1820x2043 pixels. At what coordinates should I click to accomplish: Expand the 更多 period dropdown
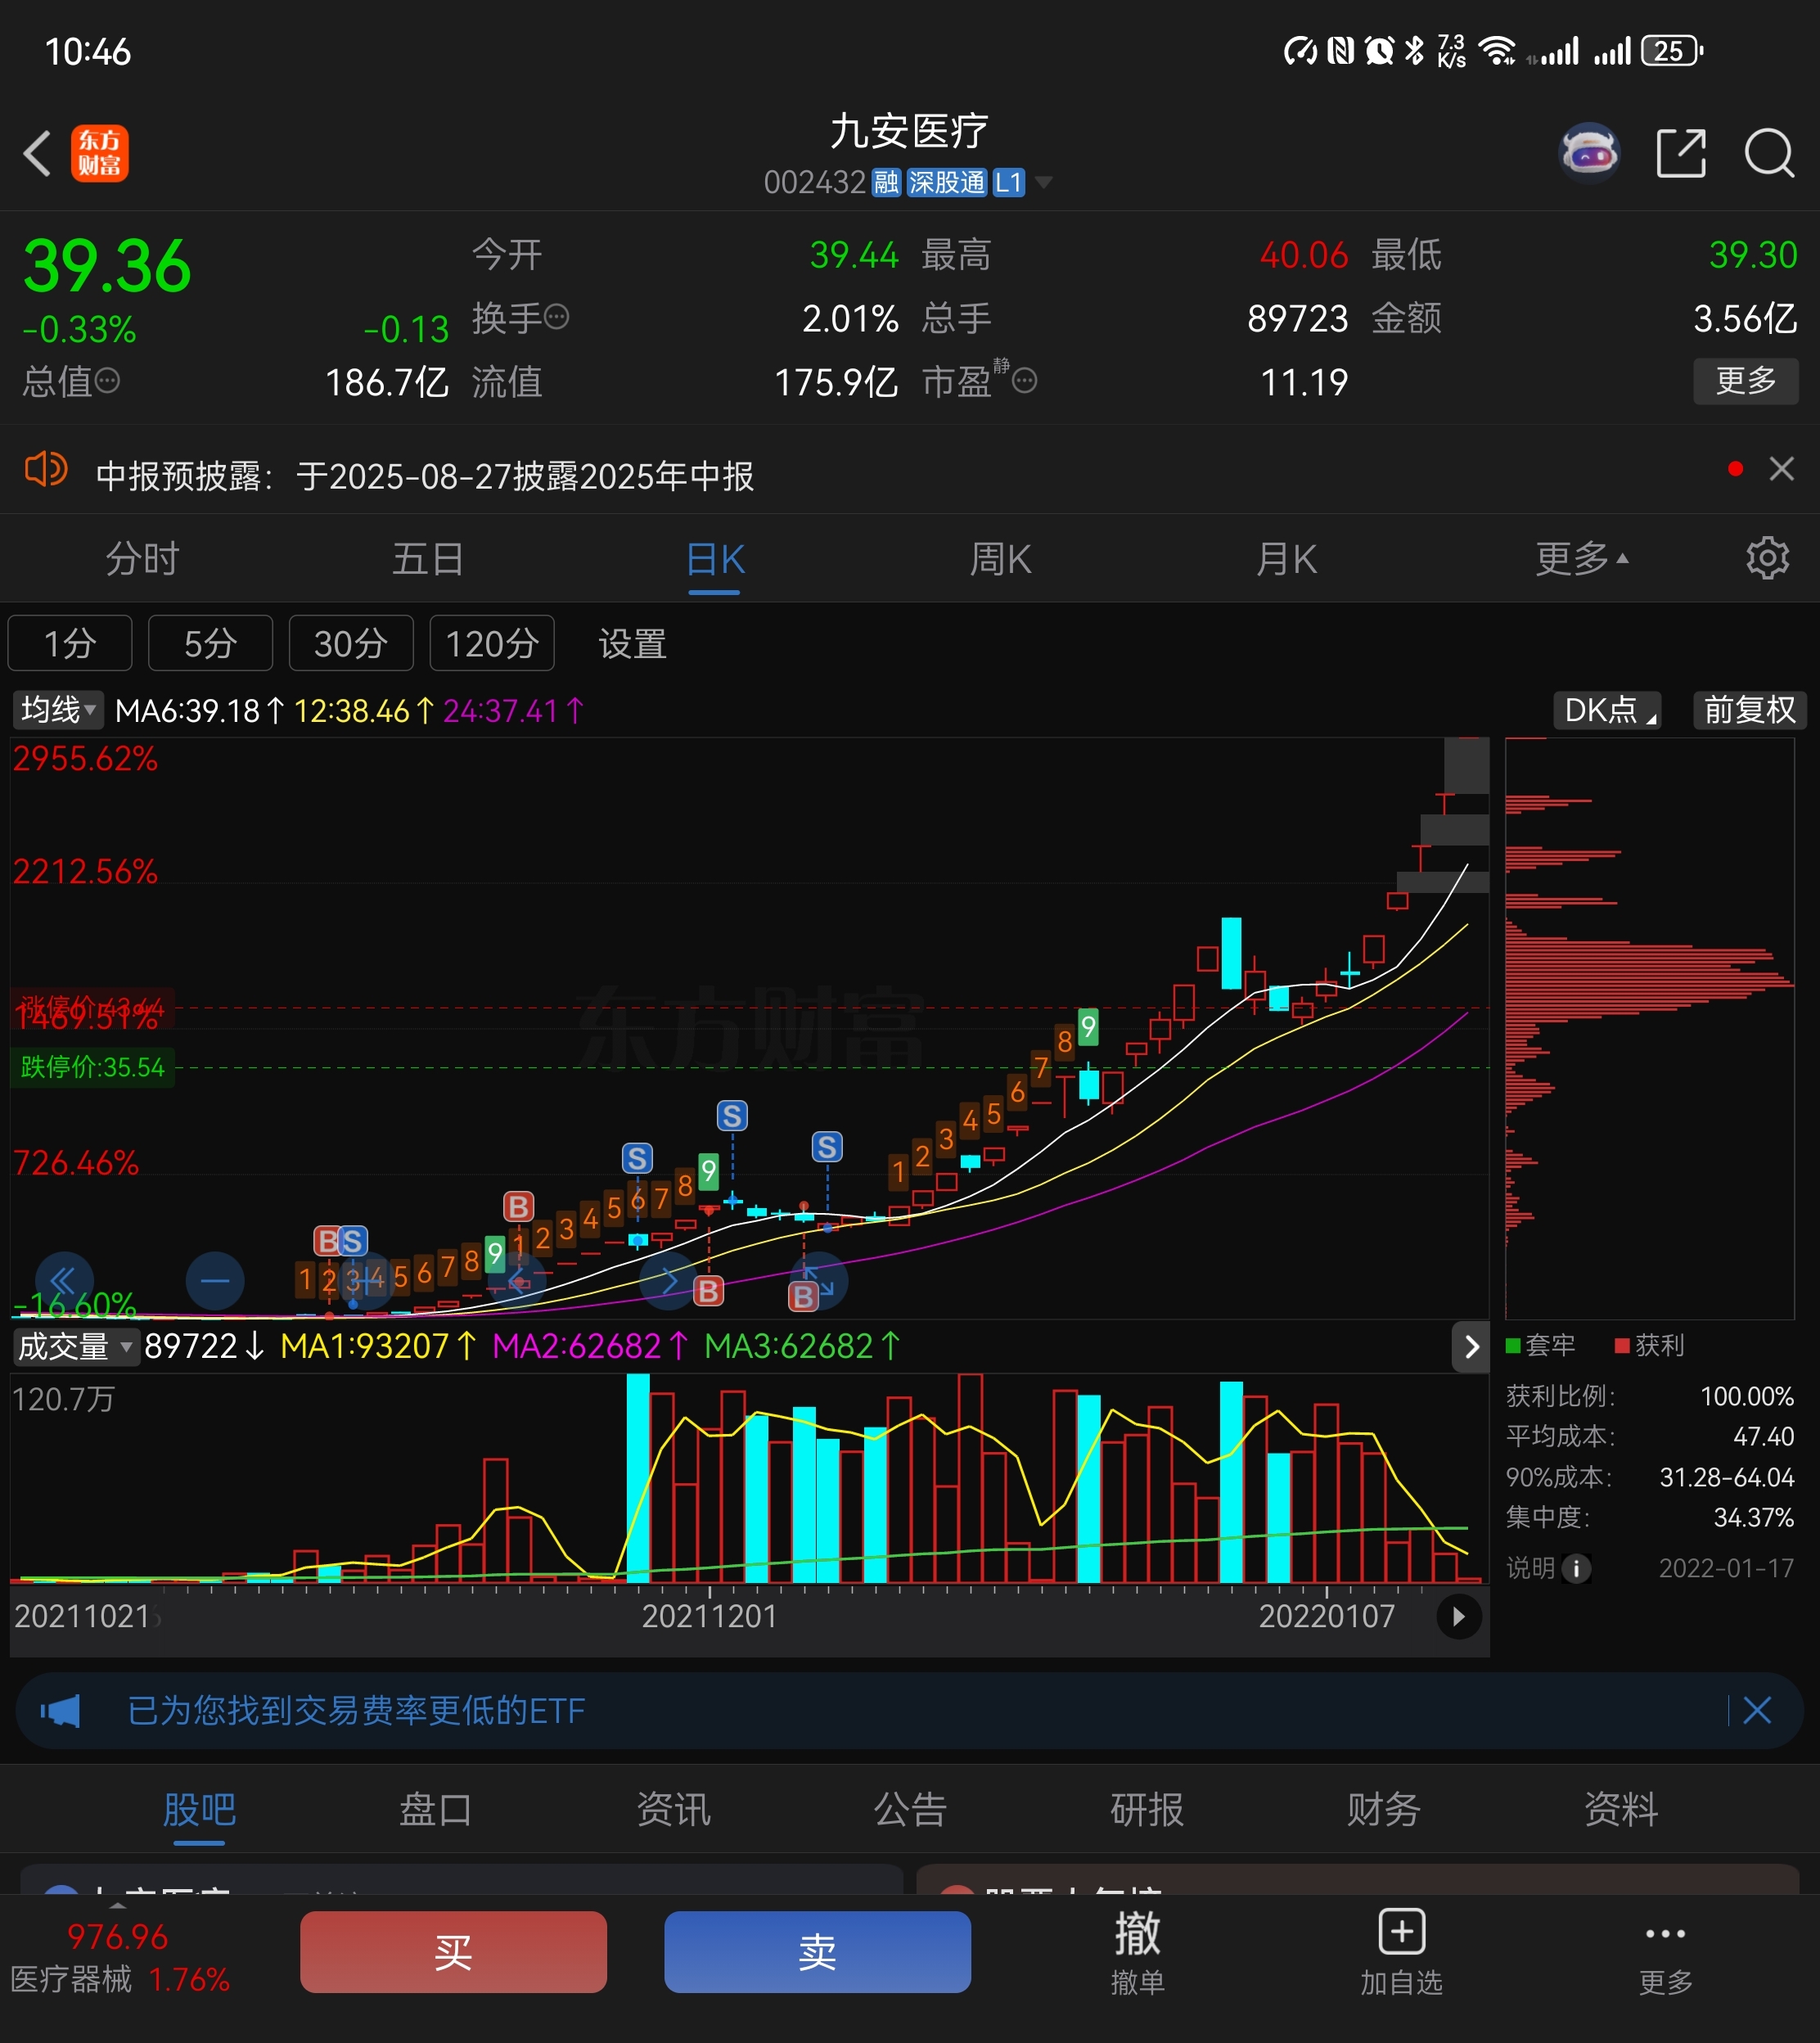pyautogui.click(x=1582, y=558)
